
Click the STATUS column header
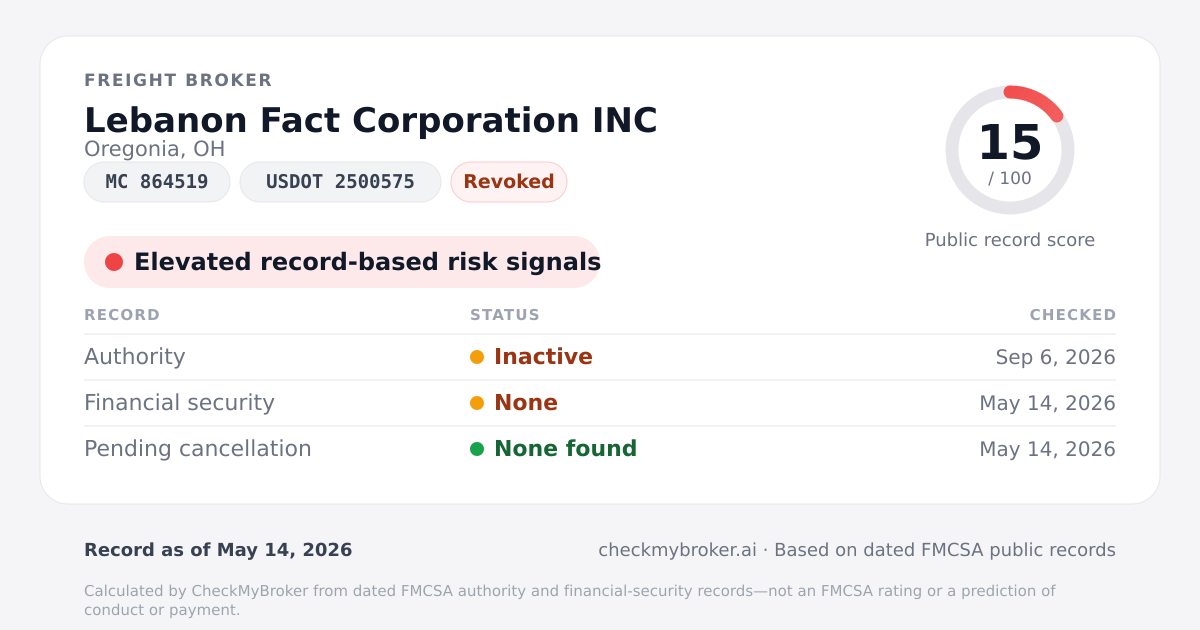505,315
